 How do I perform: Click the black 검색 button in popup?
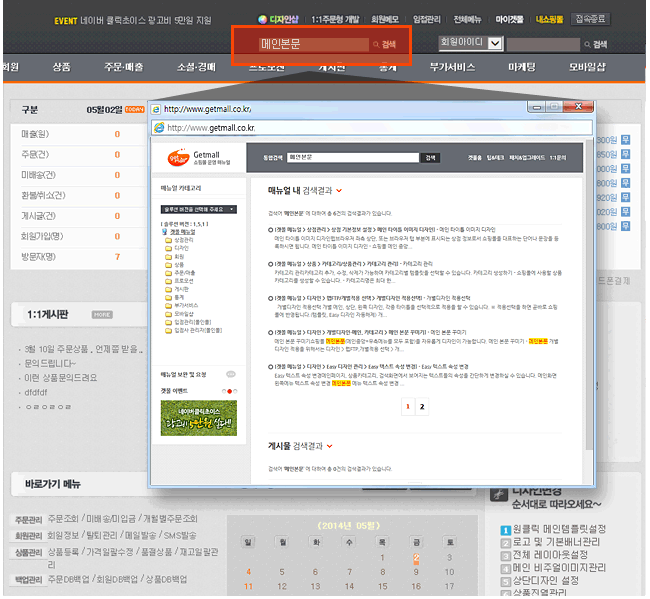pos(430,157)
